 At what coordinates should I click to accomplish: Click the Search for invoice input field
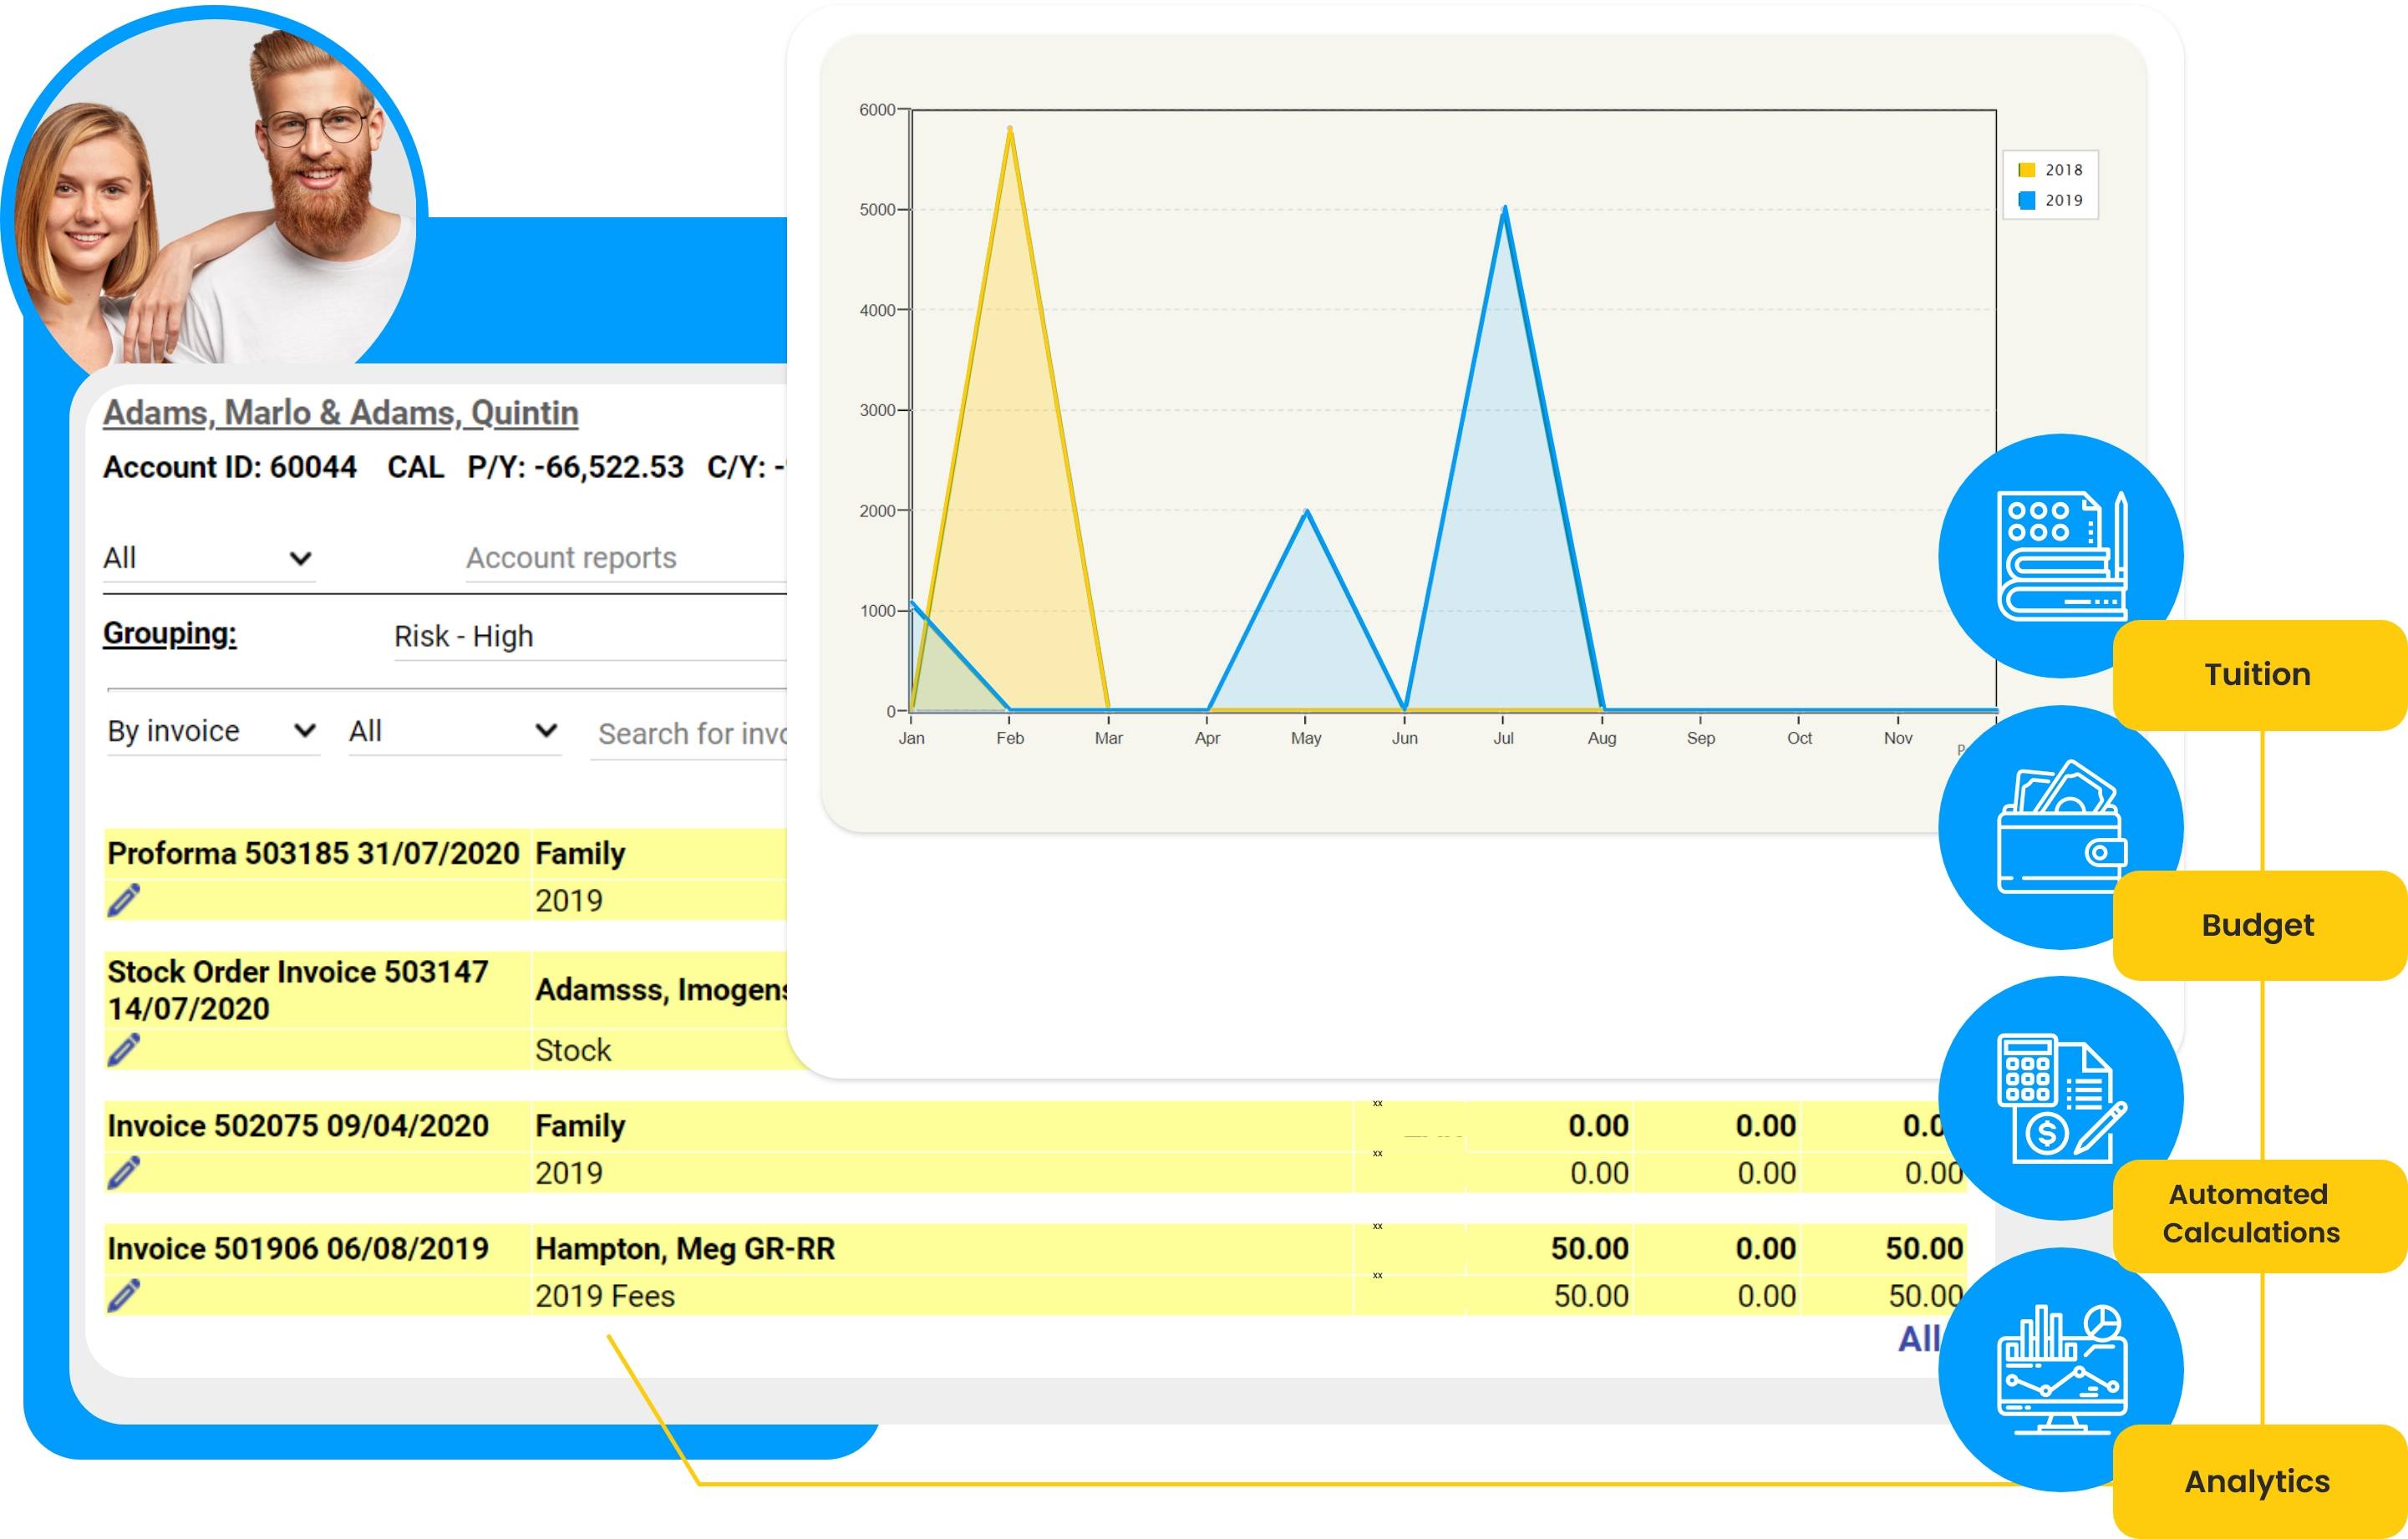click(x=691, y=734)
